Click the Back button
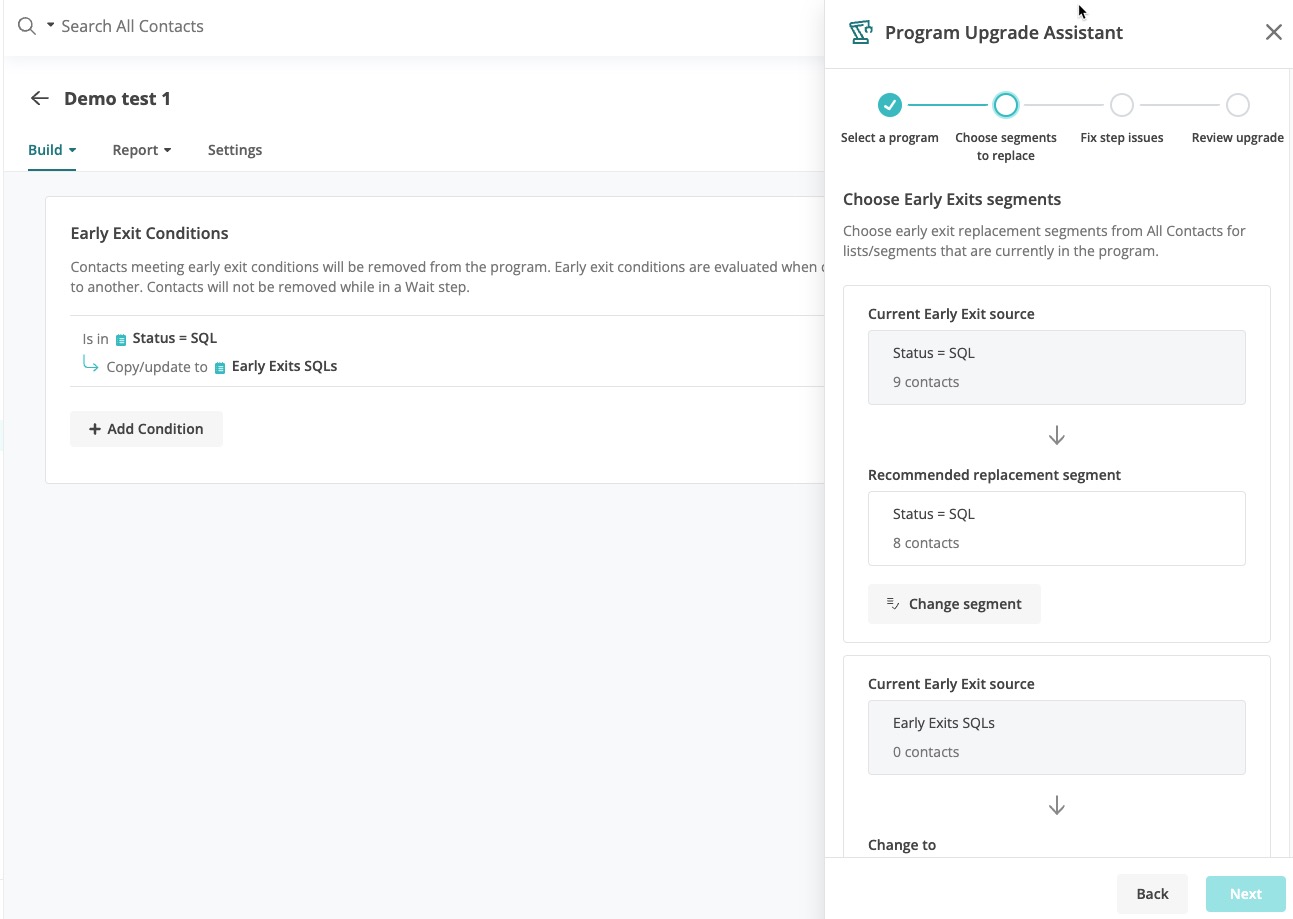Image resolution: width=1293 pixels, height=919 pixels. pyautogui.click(x=1152, y=894)
